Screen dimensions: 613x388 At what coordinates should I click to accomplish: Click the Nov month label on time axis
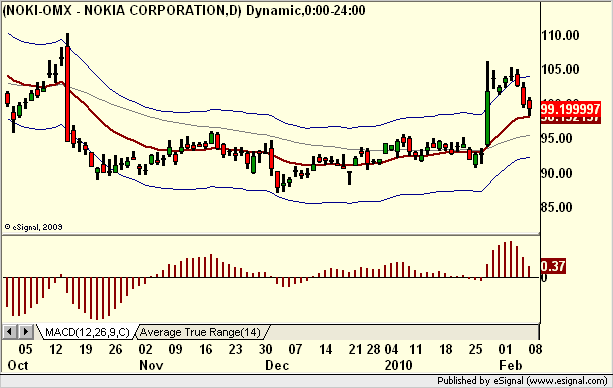tap(151, 365)
